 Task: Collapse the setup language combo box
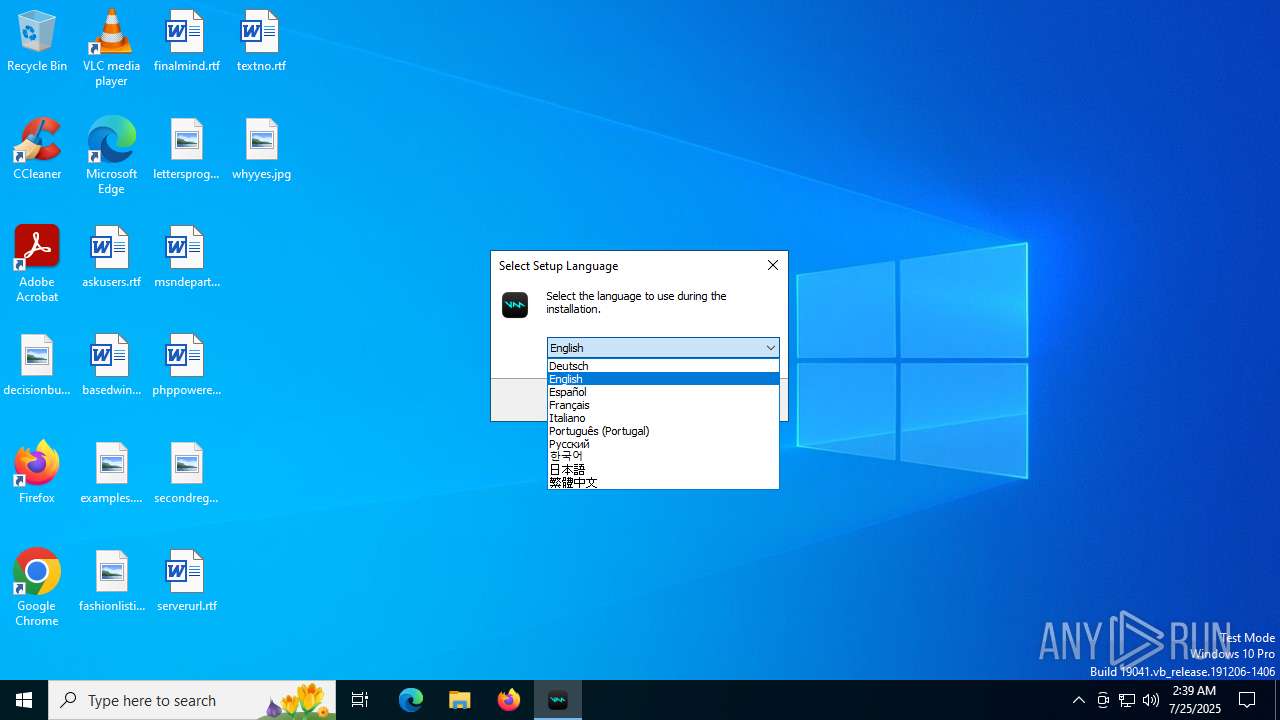coord(770,348)
